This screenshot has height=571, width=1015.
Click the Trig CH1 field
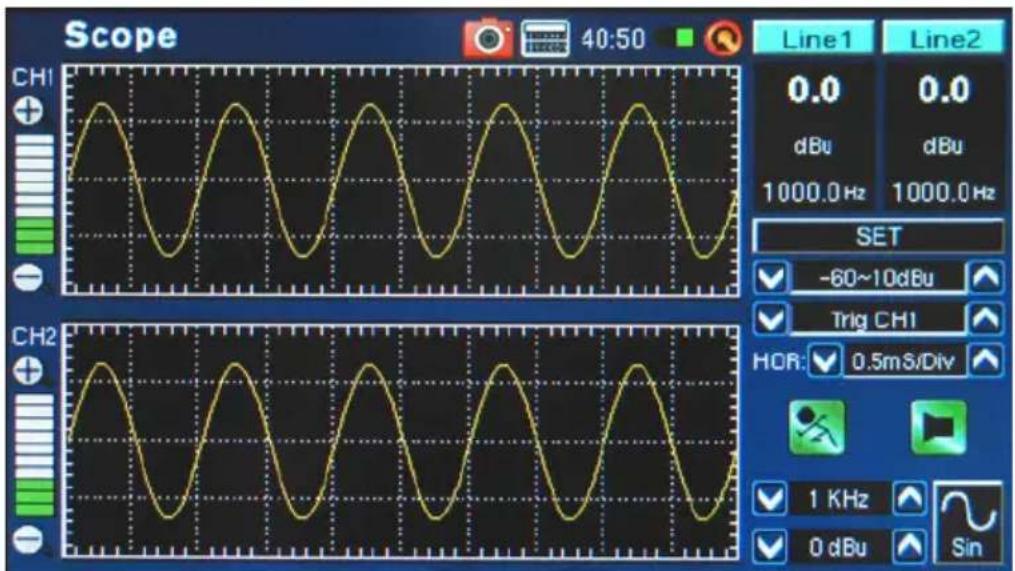(x=877, y=319)
